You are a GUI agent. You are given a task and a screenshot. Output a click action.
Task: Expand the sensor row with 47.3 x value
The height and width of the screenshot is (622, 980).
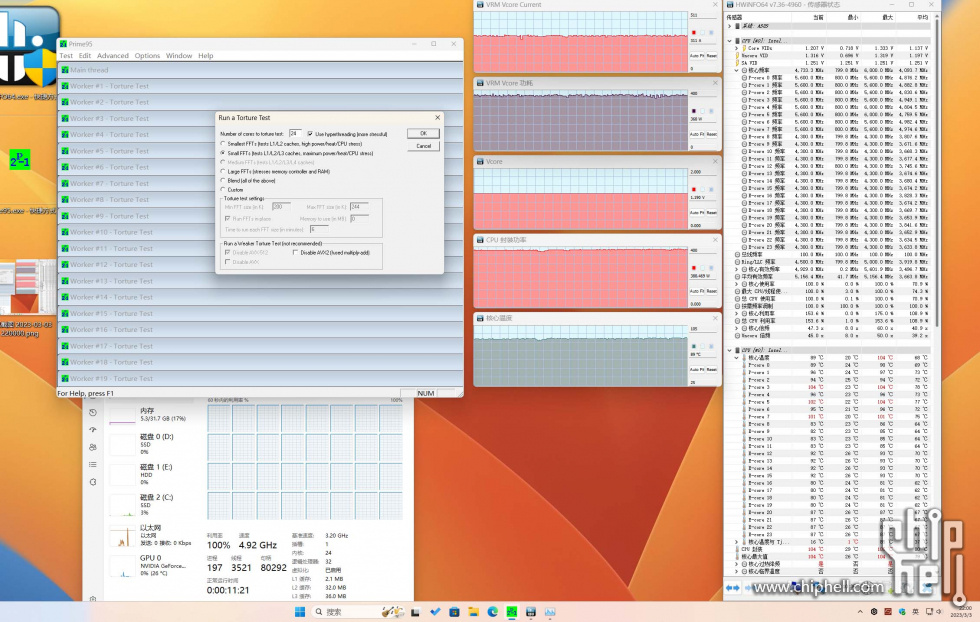(737, 328)
